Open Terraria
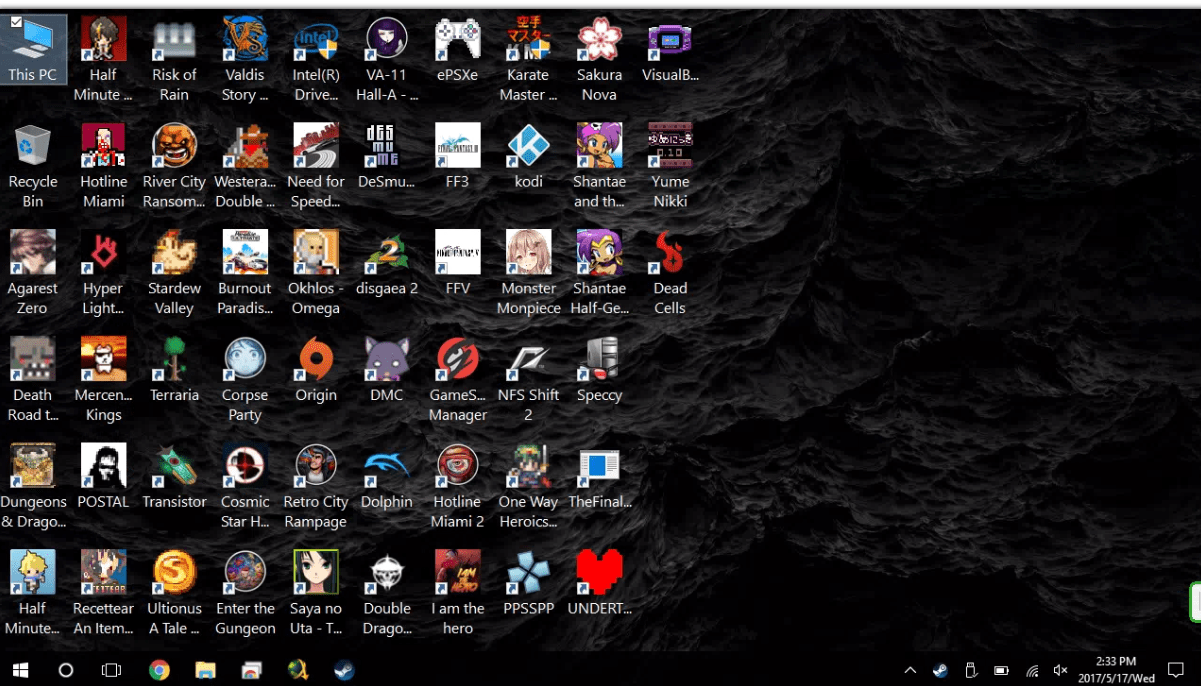Image resolution: width=1201 pixels, height=686 pixels. coord(174,359)
